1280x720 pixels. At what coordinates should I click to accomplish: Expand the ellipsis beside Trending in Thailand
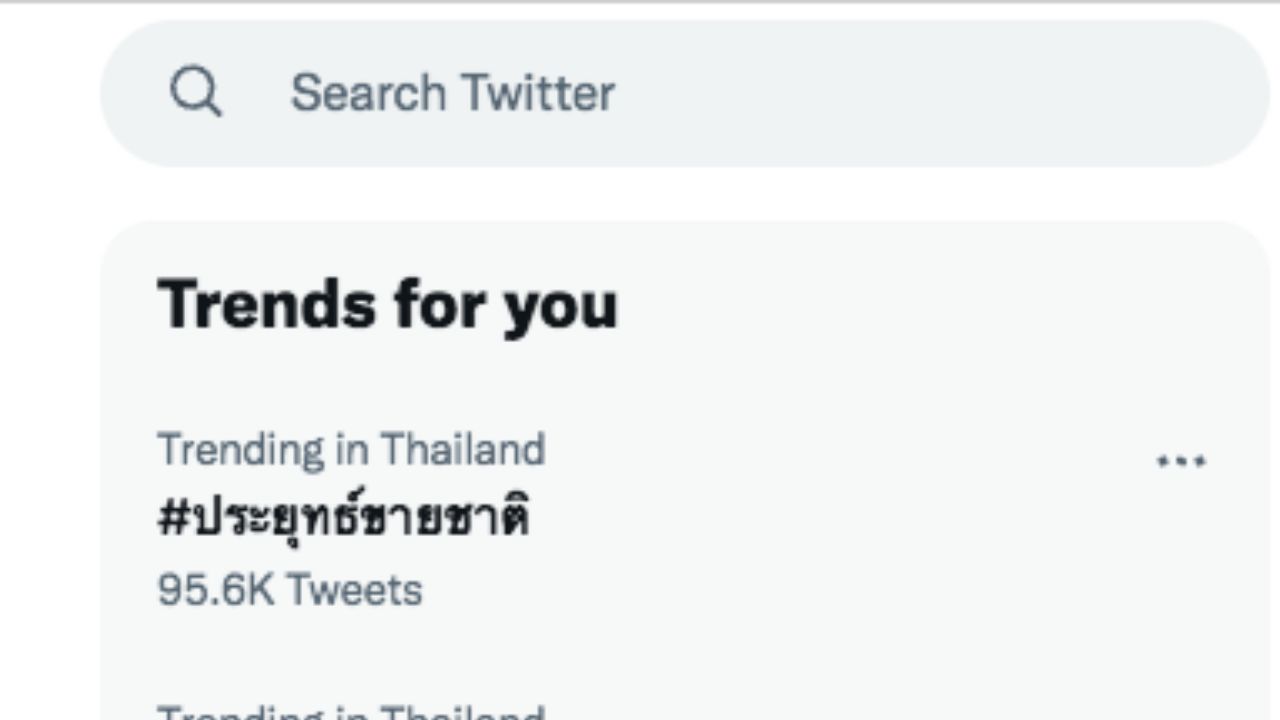pyautogui.click(x=1181, y=462)
